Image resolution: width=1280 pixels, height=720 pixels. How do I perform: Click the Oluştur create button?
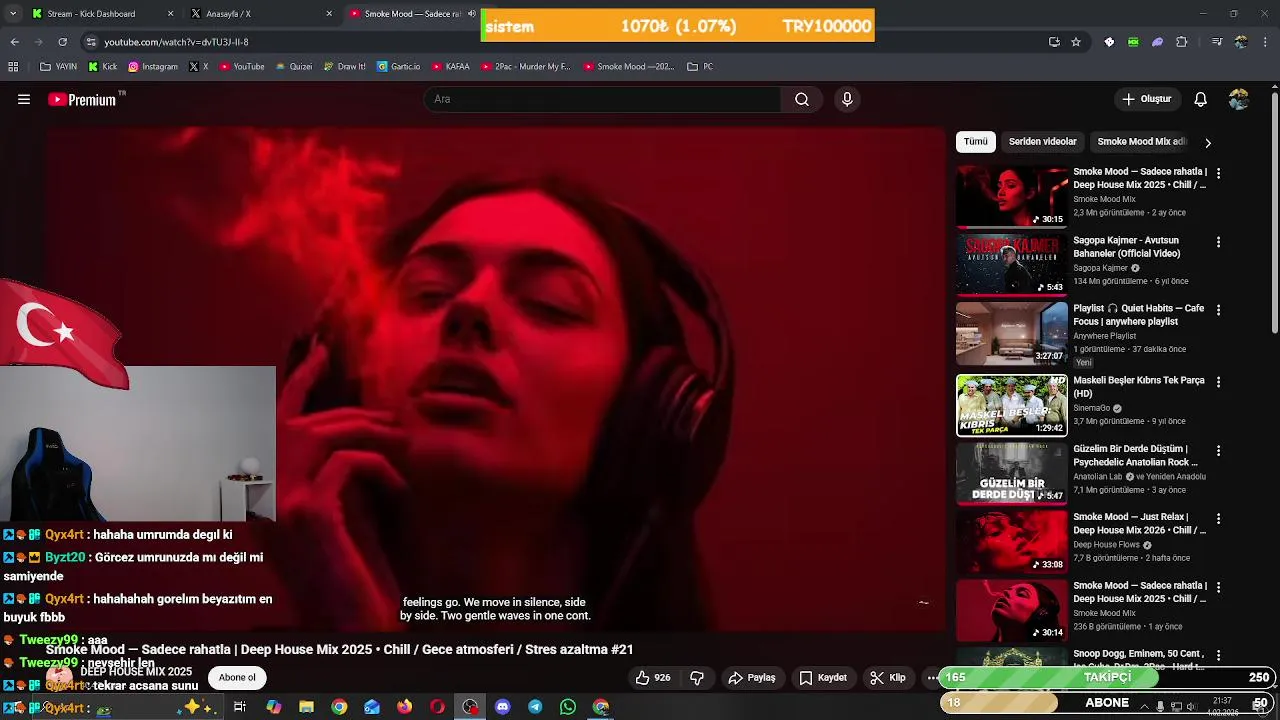click(x=1146, y=99)
